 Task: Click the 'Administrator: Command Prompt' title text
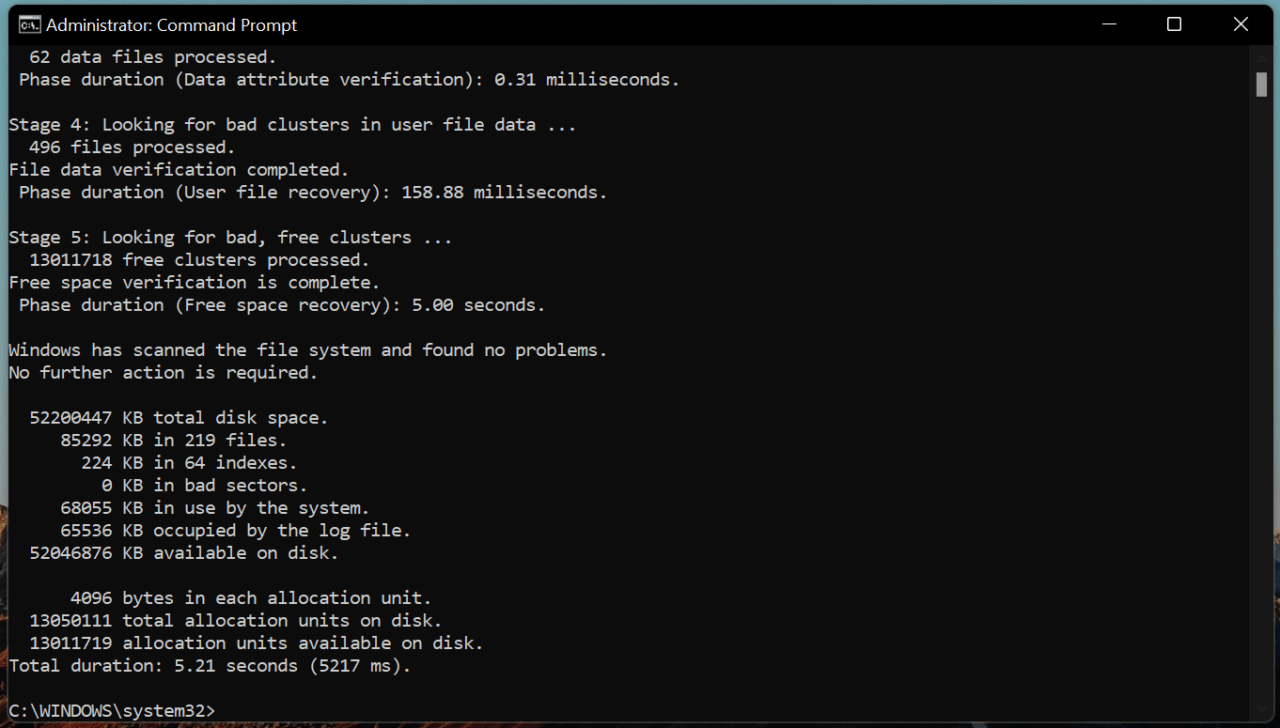click(x=171, y=25)
